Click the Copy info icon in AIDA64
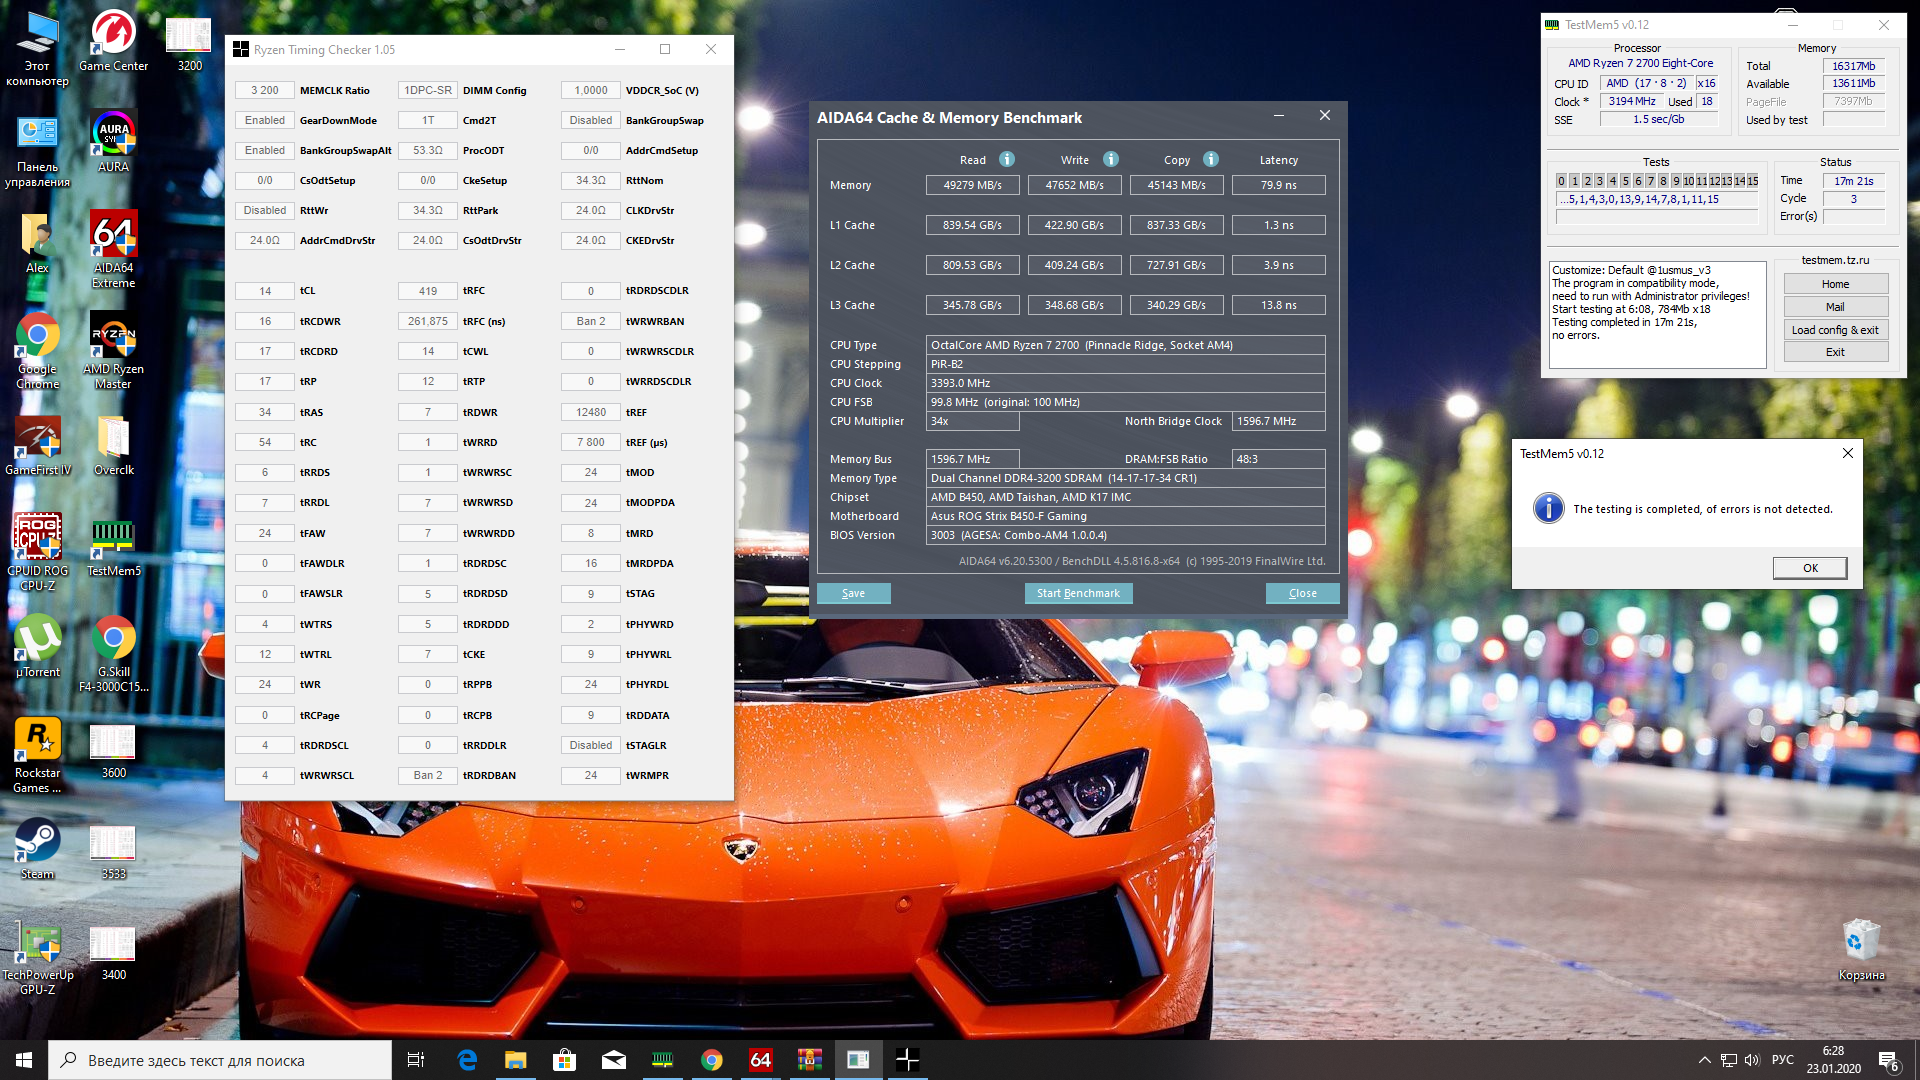The image size is (1920, 1080). click(1211, 160)
